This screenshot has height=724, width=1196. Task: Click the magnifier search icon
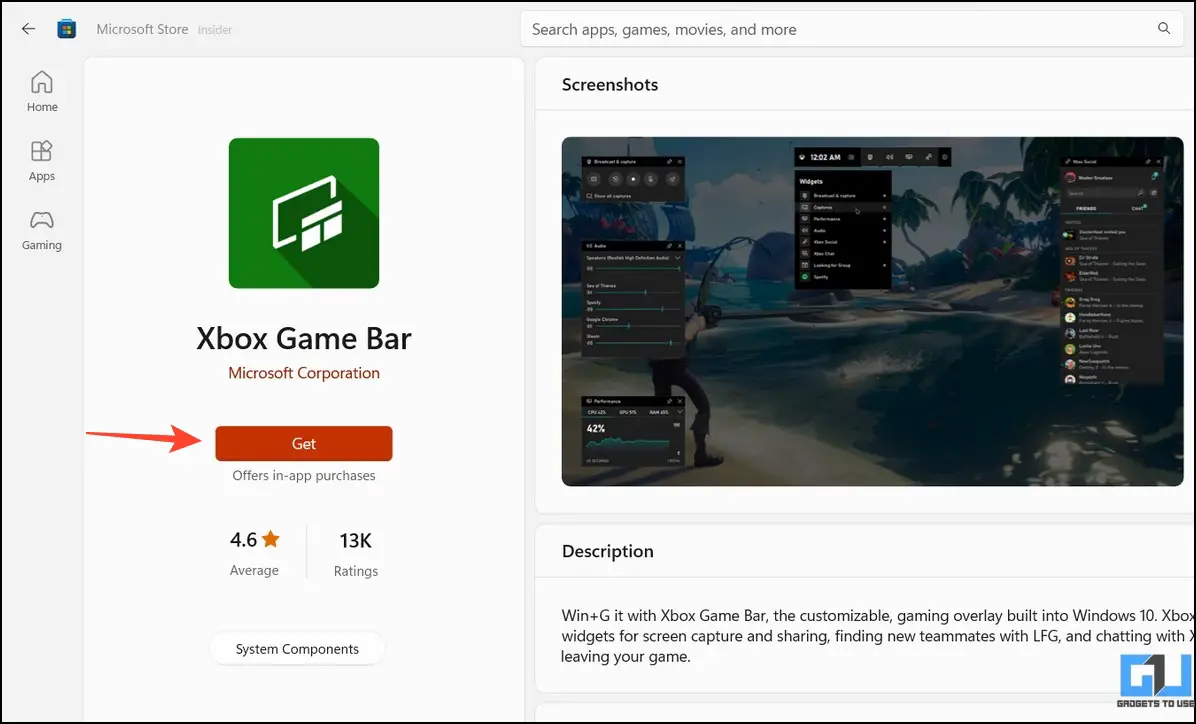point(1164,28)
